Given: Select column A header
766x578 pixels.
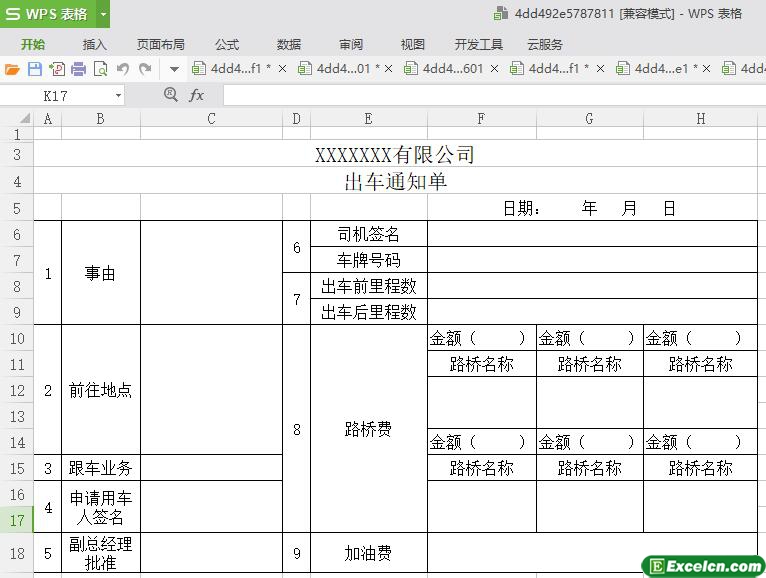Looking at the screenshot, I should click(x=47, y=119).
